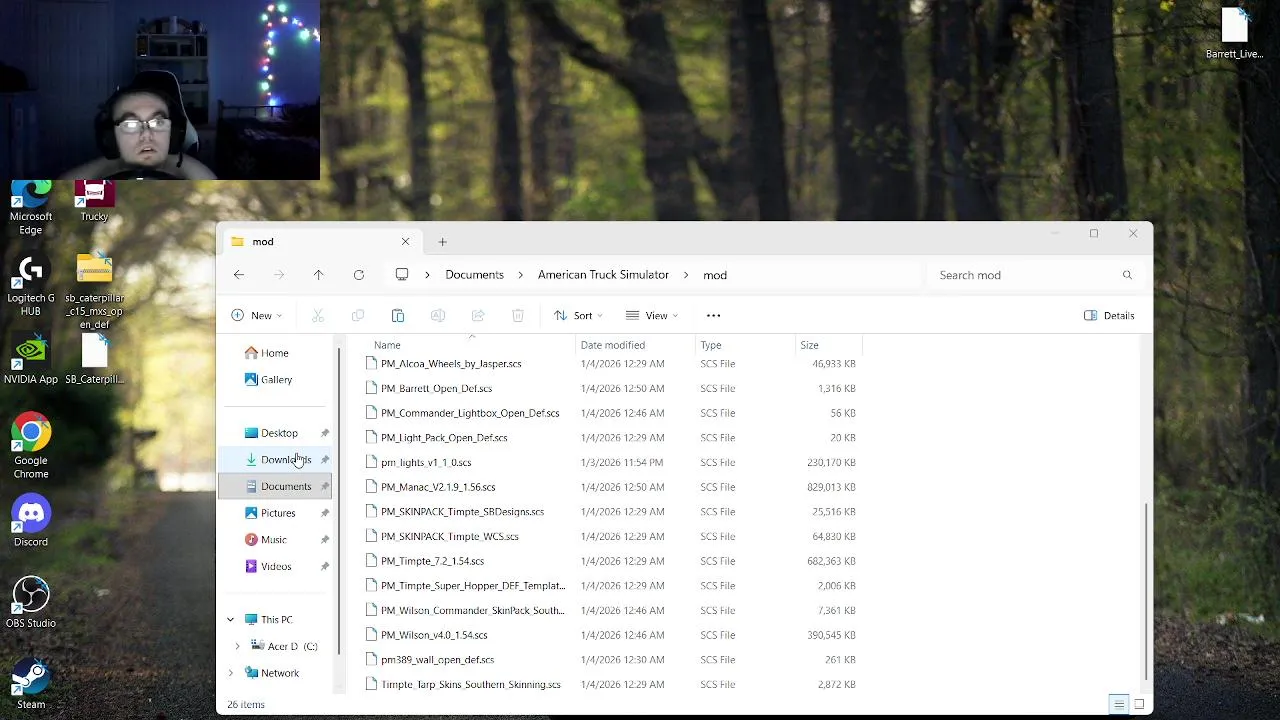Screen dimensions: 1280x720
Task: Open Gallery in navigation pane
Action: pos(275,380)
